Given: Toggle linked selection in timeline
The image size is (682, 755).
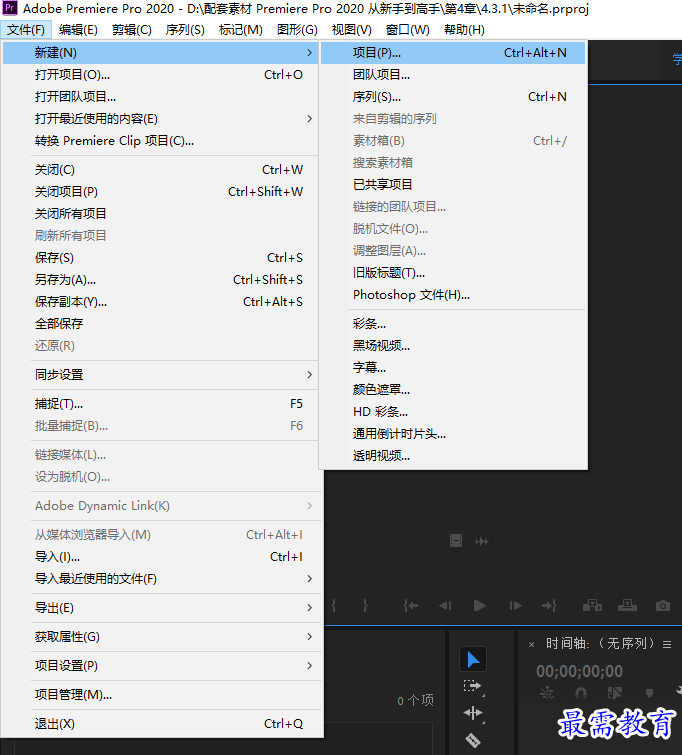Looking at the screenshot, I should [x=615, y=693].
